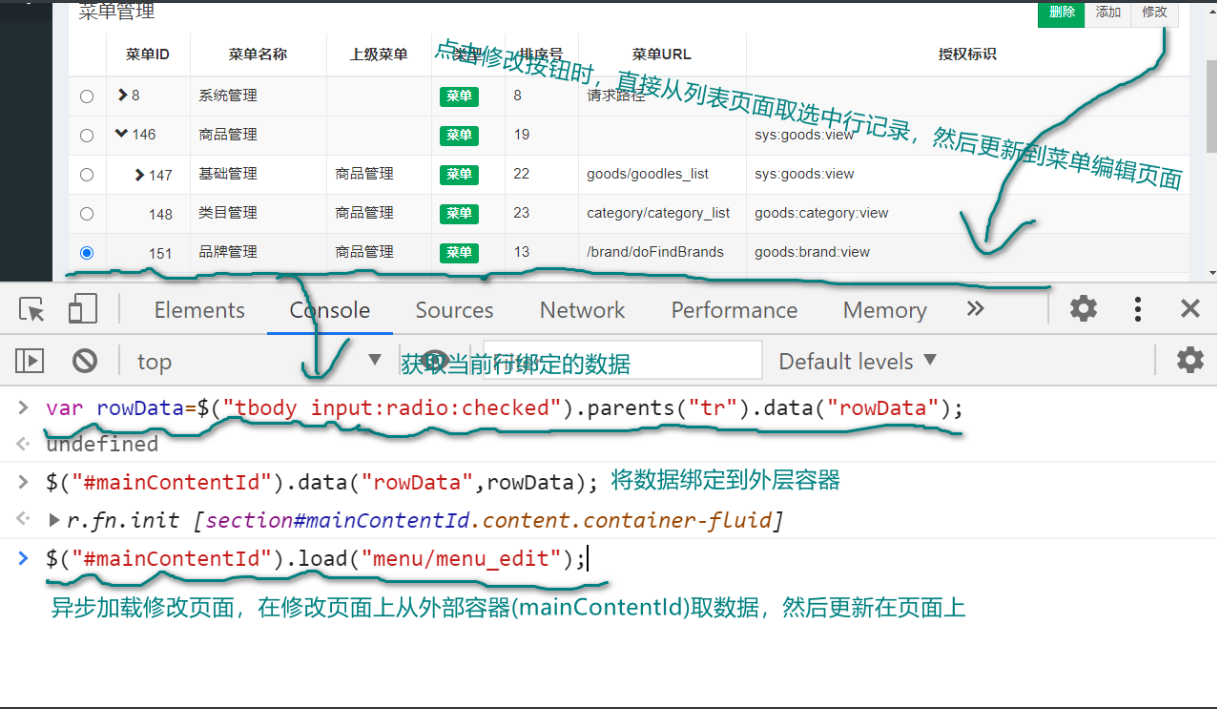Click the 添加 button

click(1108, 13)
